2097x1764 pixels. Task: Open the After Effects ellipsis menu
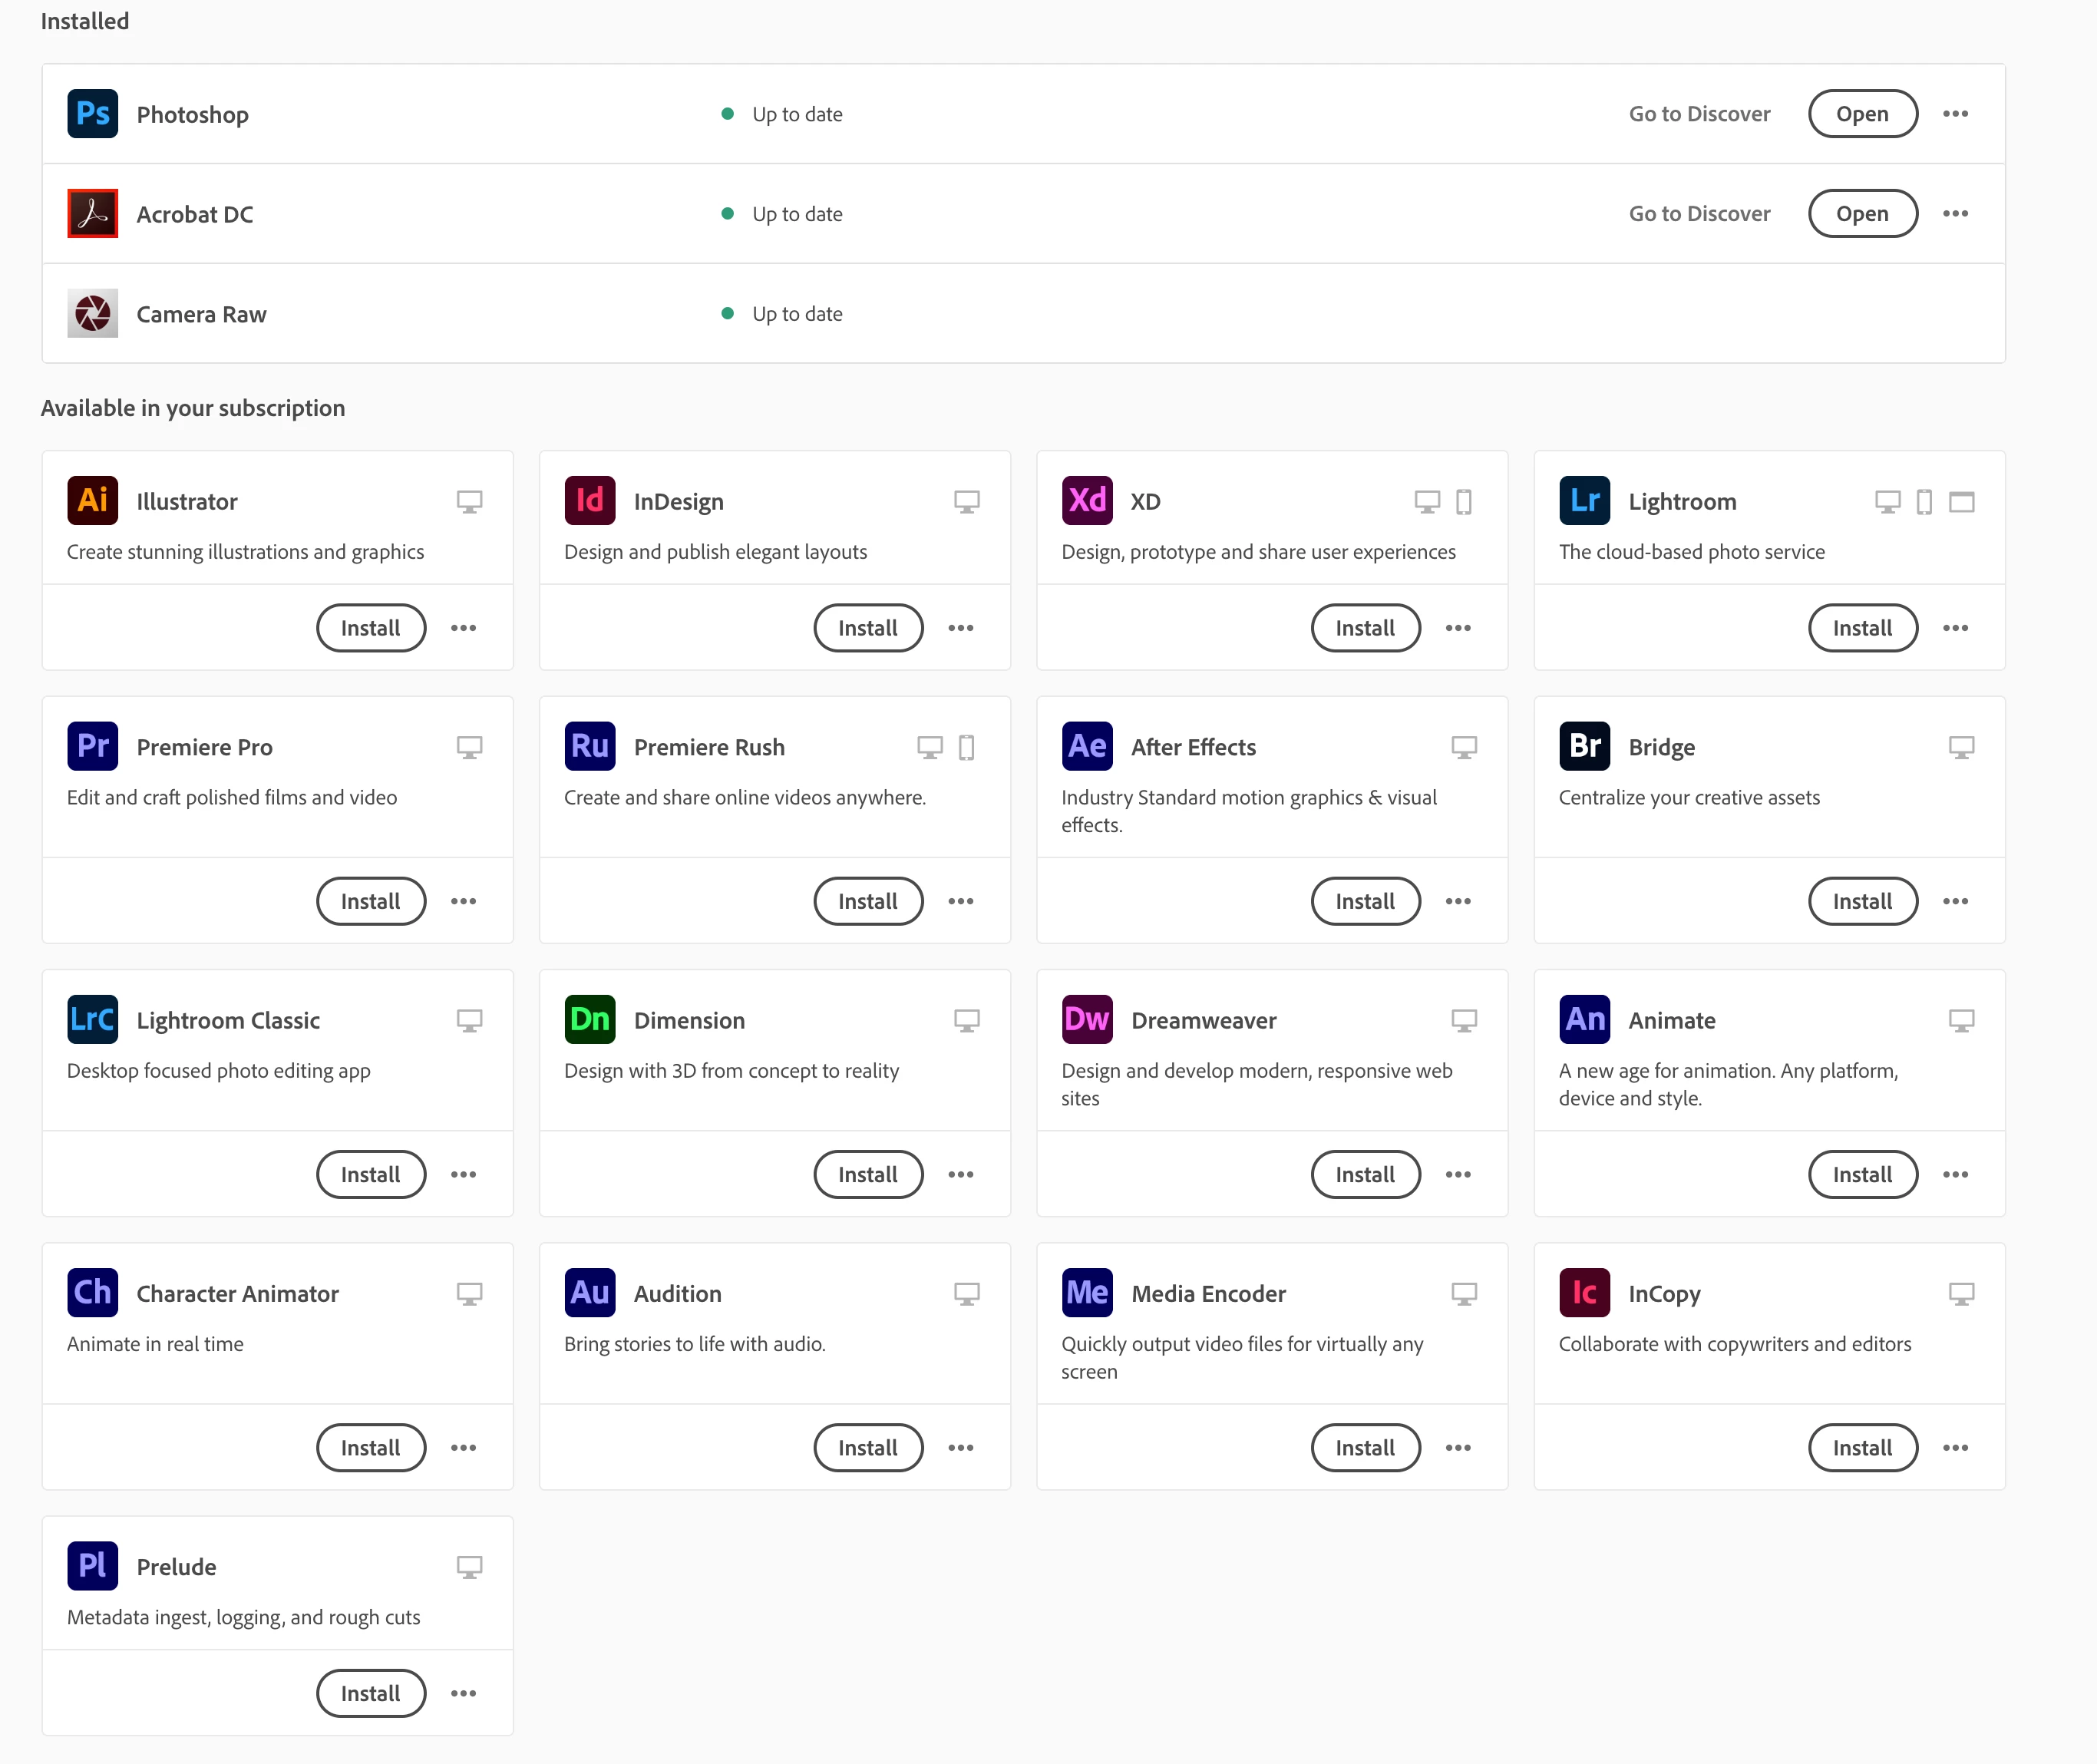1458,901
